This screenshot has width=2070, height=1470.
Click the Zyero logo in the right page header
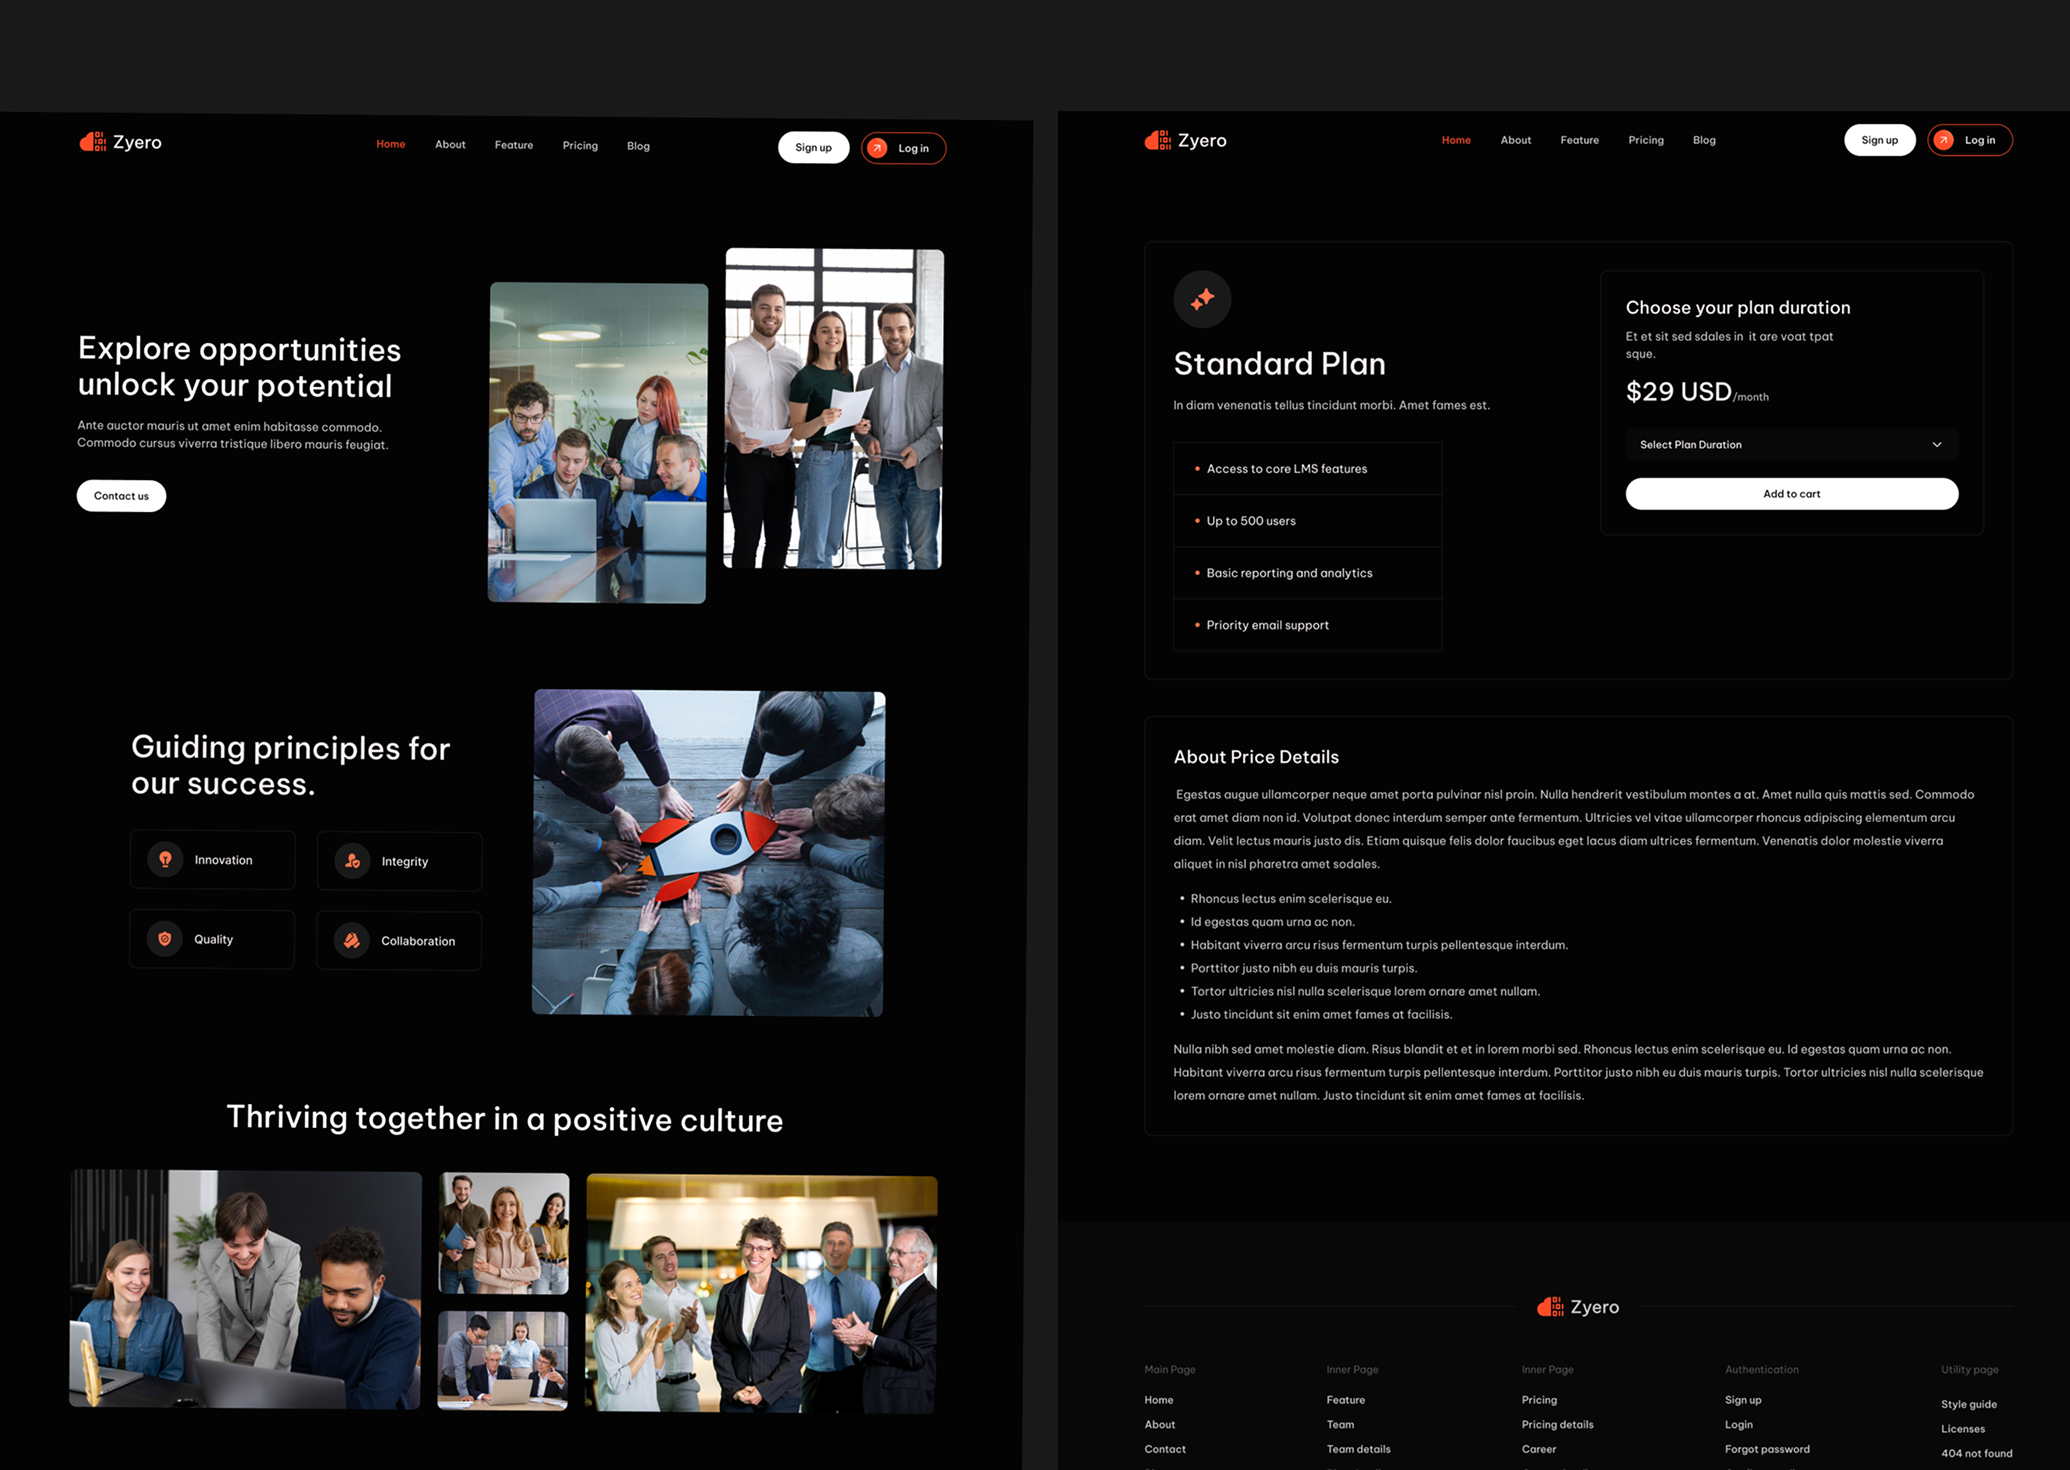coord(1185,140)
